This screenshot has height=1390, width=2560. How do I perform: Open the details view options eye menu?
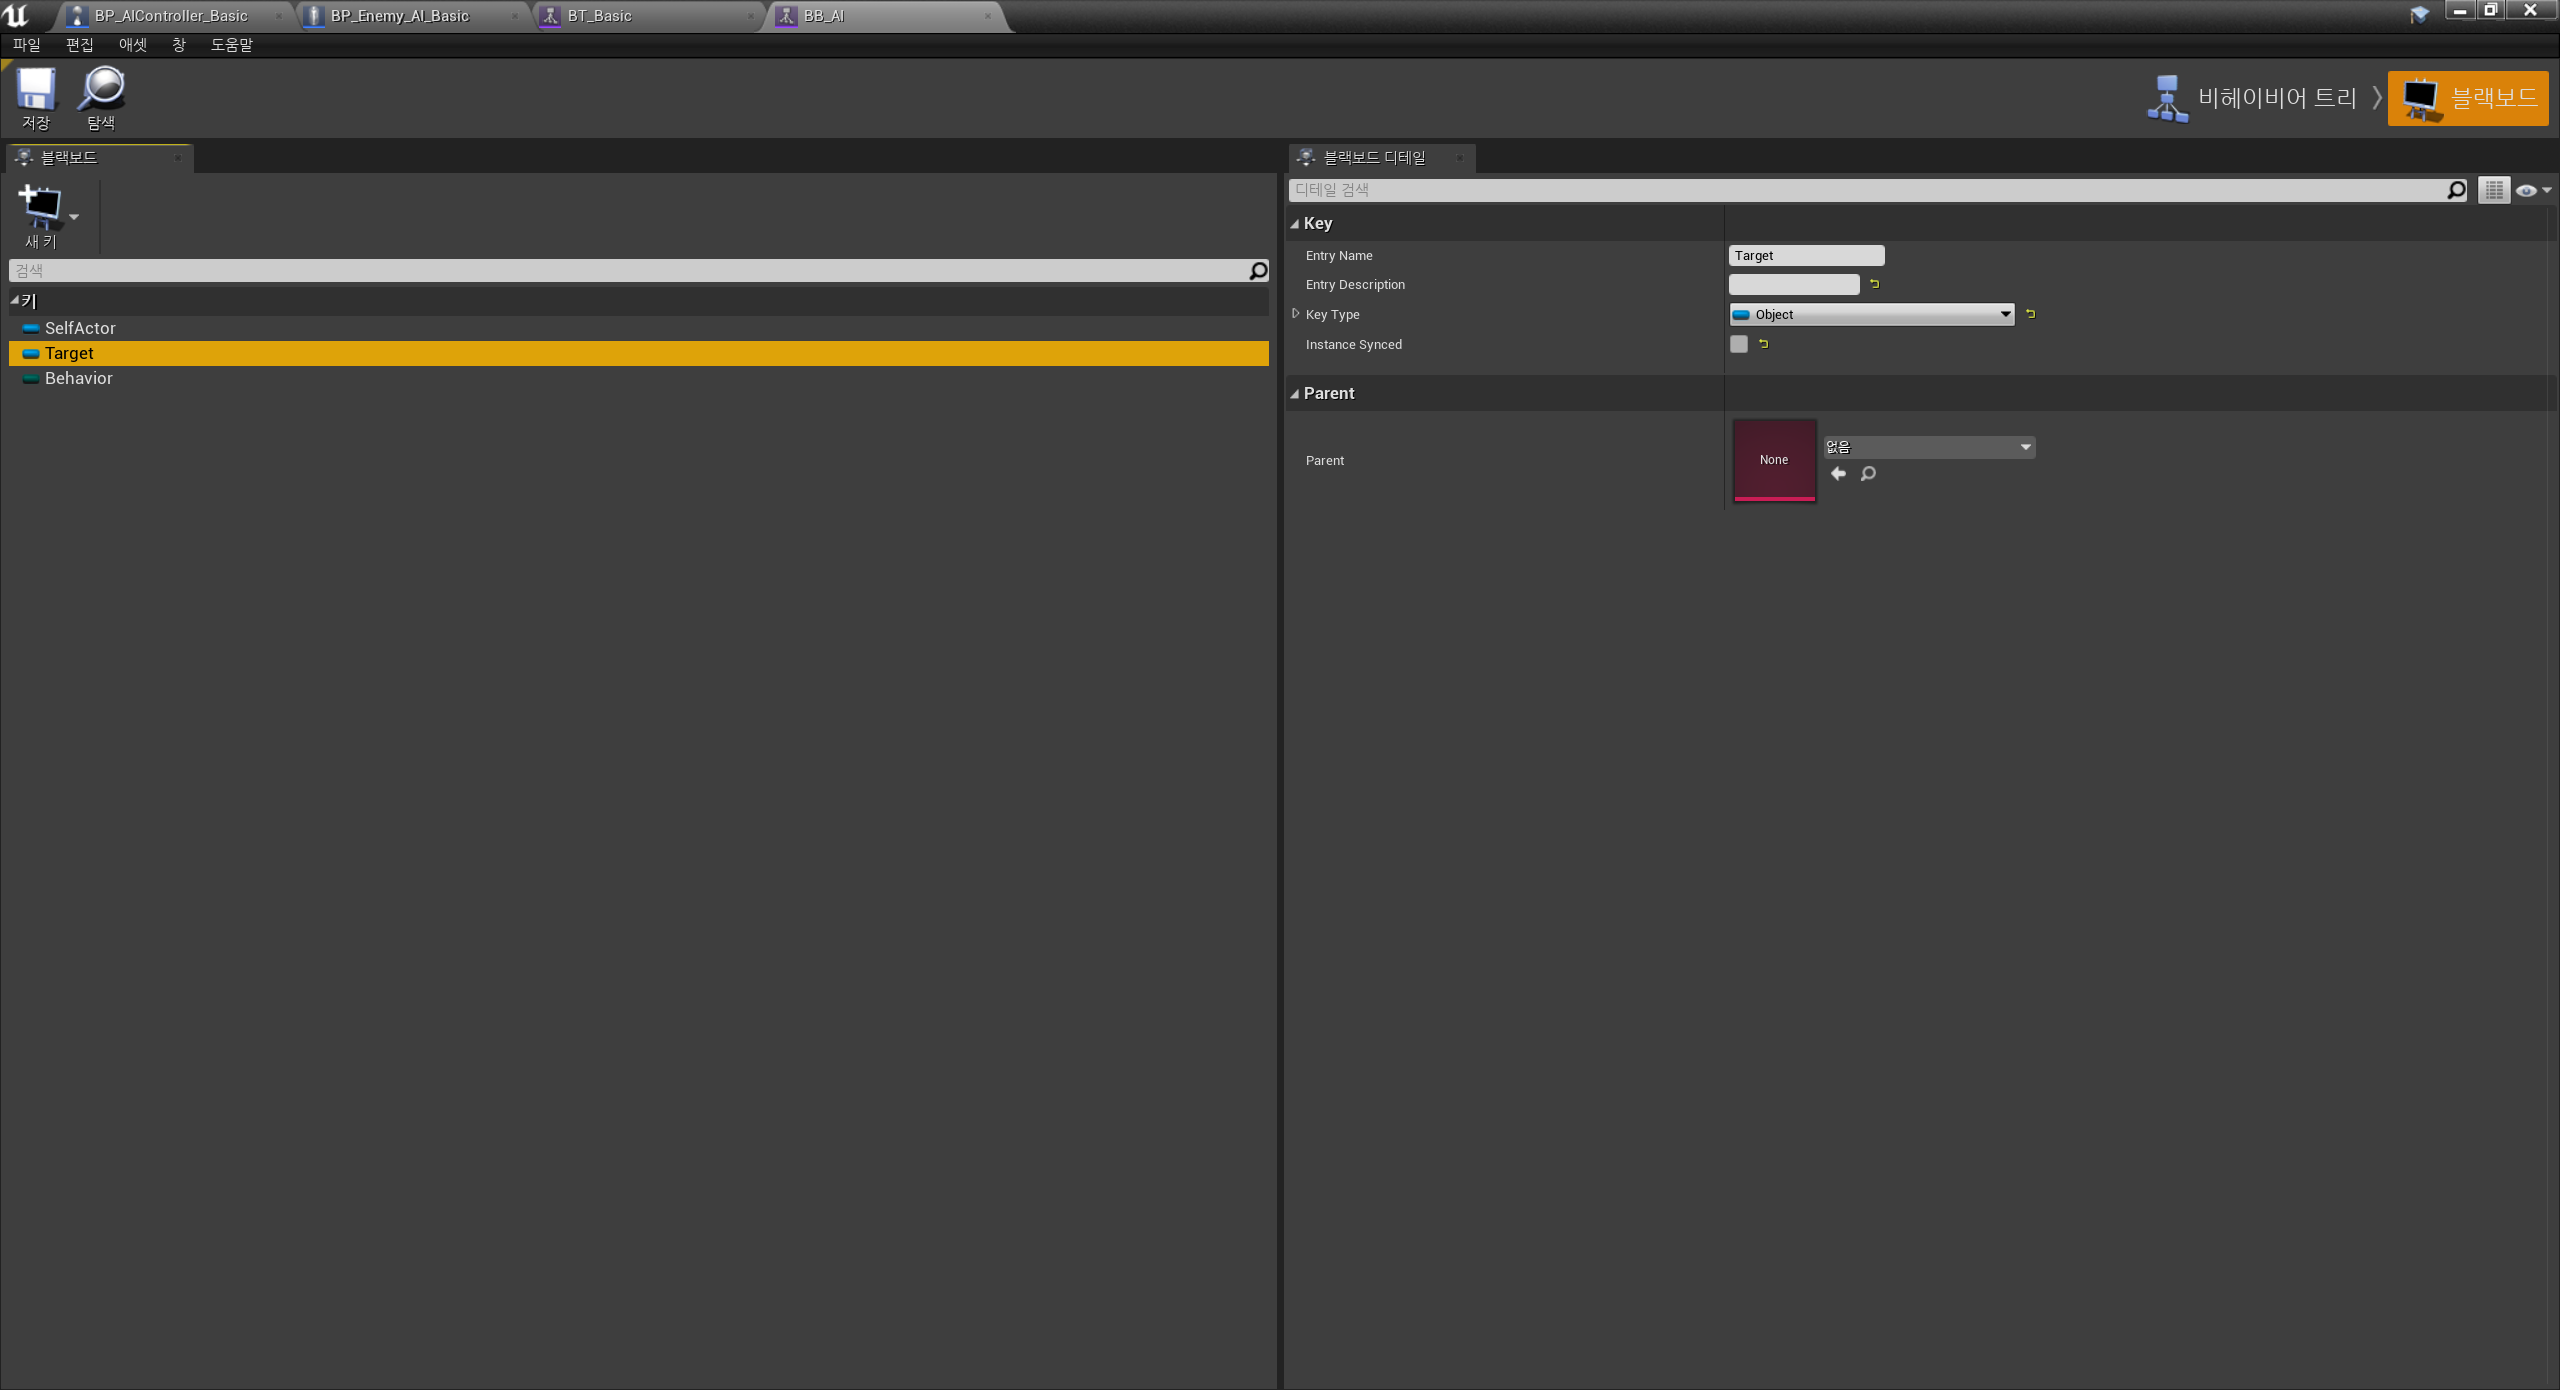point(2532,190)
